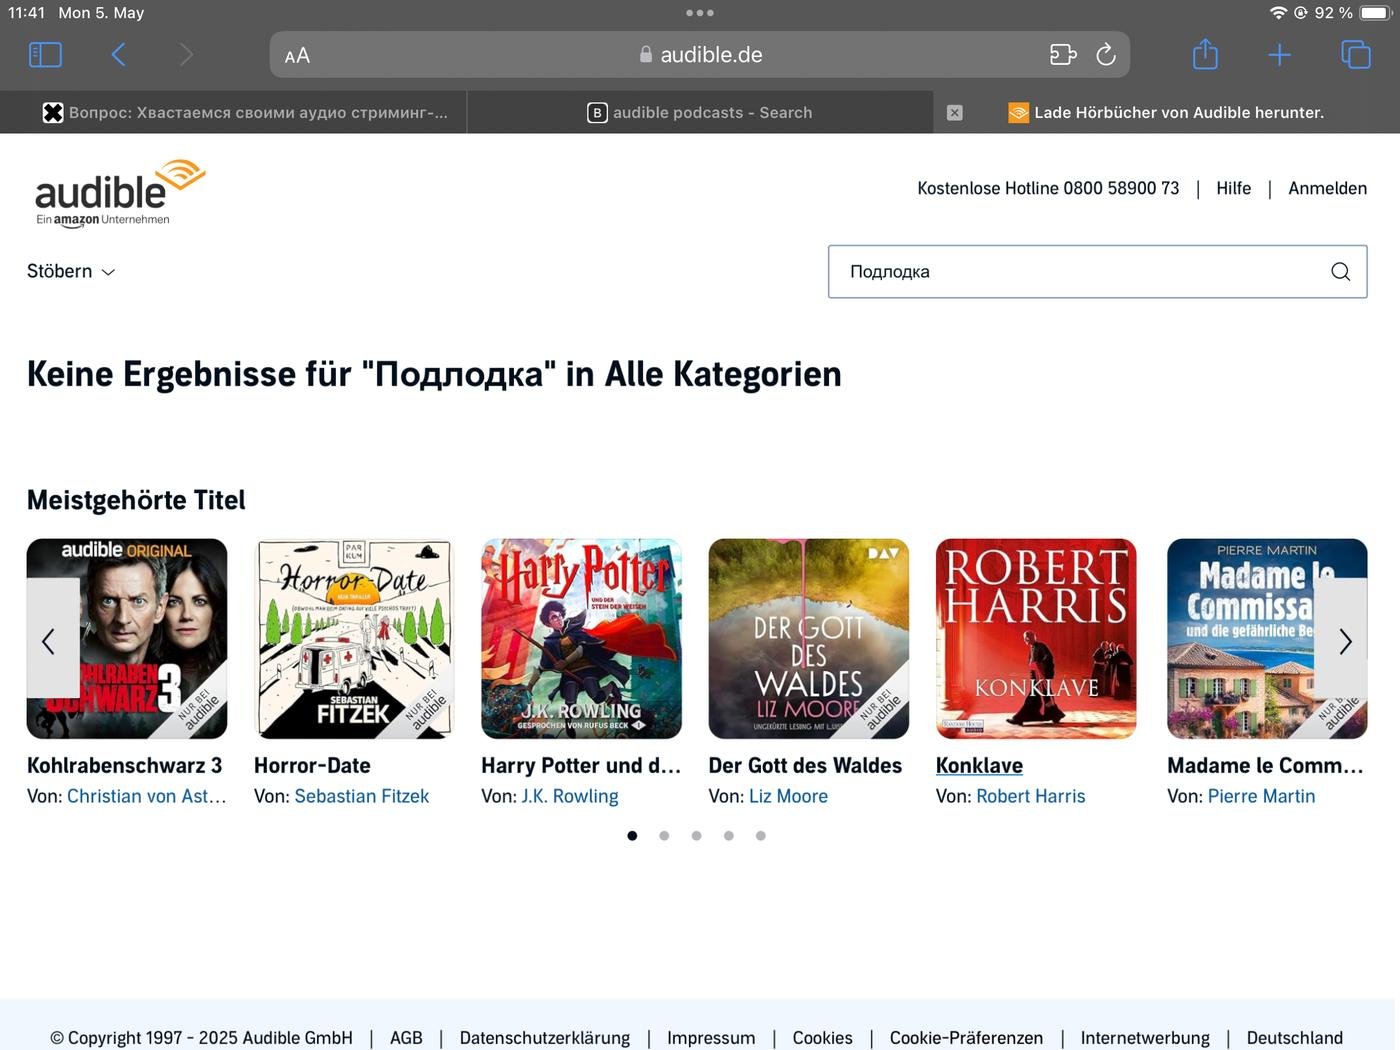Select the second carousel page dot
This screenshot has width=1400, height=1050.
[x=664, y=836]
